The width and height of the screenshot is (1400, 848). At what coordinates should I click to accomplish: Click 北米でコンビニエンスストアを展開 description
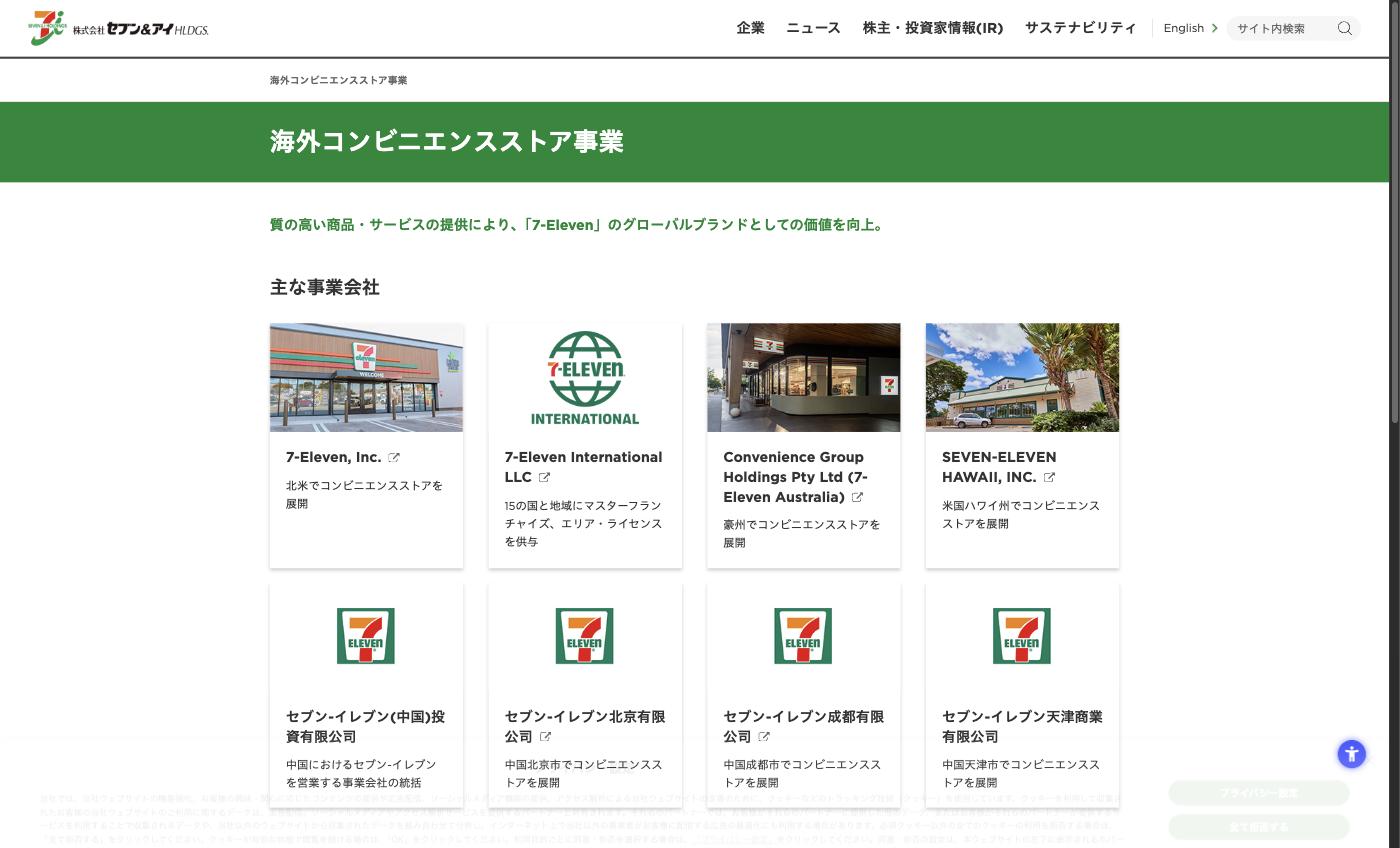[x=364, y=494]
